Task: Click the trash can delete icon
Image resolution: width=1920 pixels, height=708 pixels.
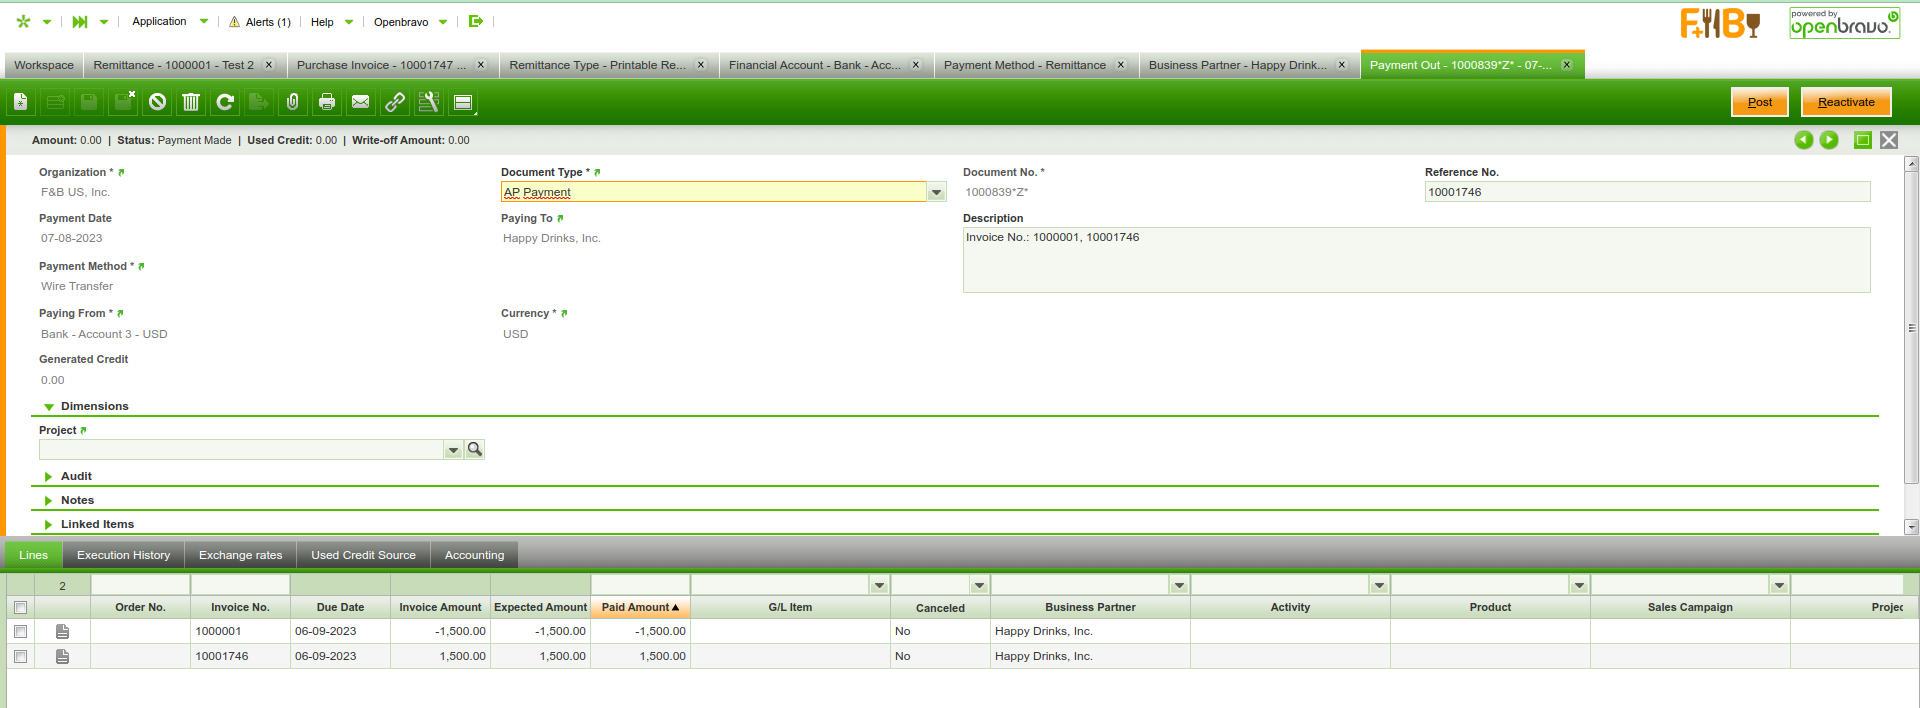Action: (191, 102)
